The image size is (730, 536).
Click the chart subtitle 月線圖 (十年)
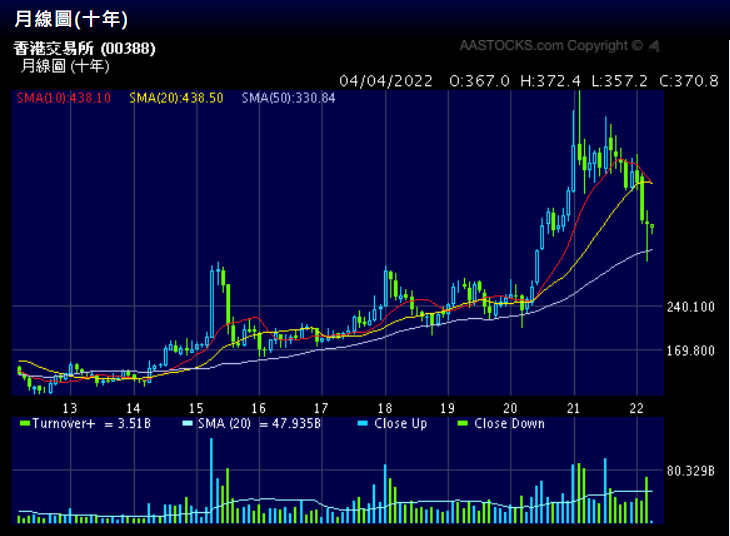point(65,66)
